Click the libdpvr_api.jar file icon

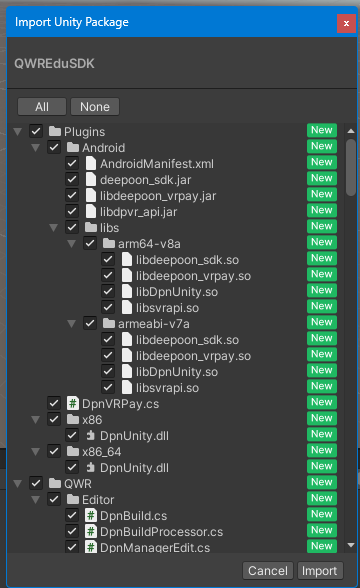pyautogui.click(x=91, y=212)
